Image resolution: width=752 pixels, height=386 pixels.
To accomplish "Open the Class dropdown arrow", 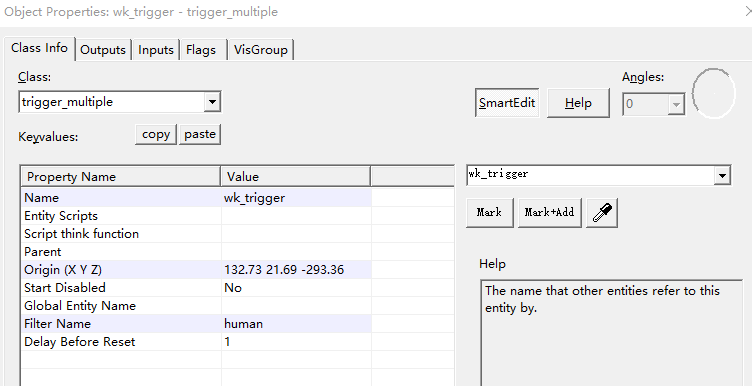I will 212,102.
